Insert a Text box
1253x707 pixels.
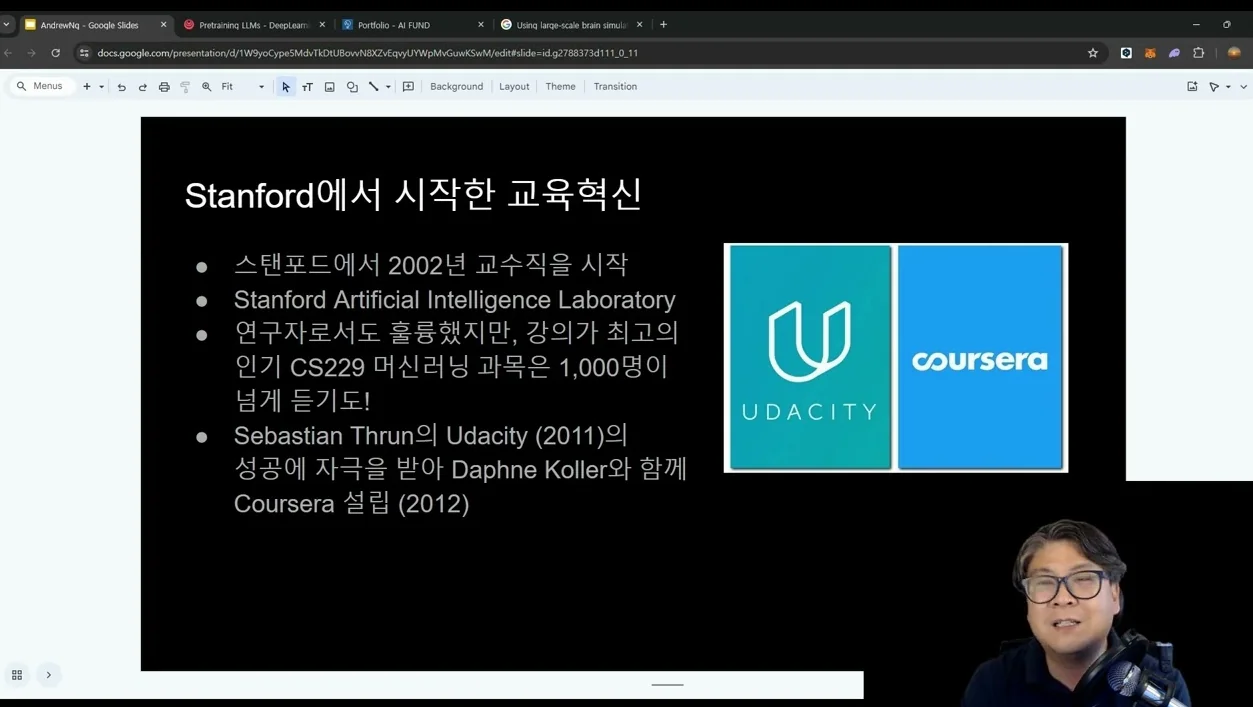point(308,87)
